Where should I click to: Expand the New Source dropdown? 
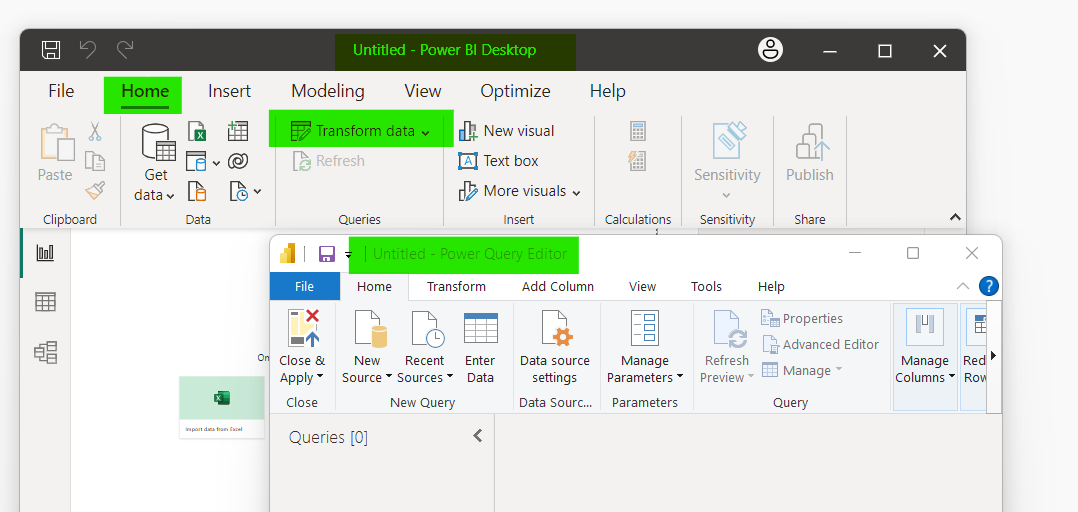point(388,377)
